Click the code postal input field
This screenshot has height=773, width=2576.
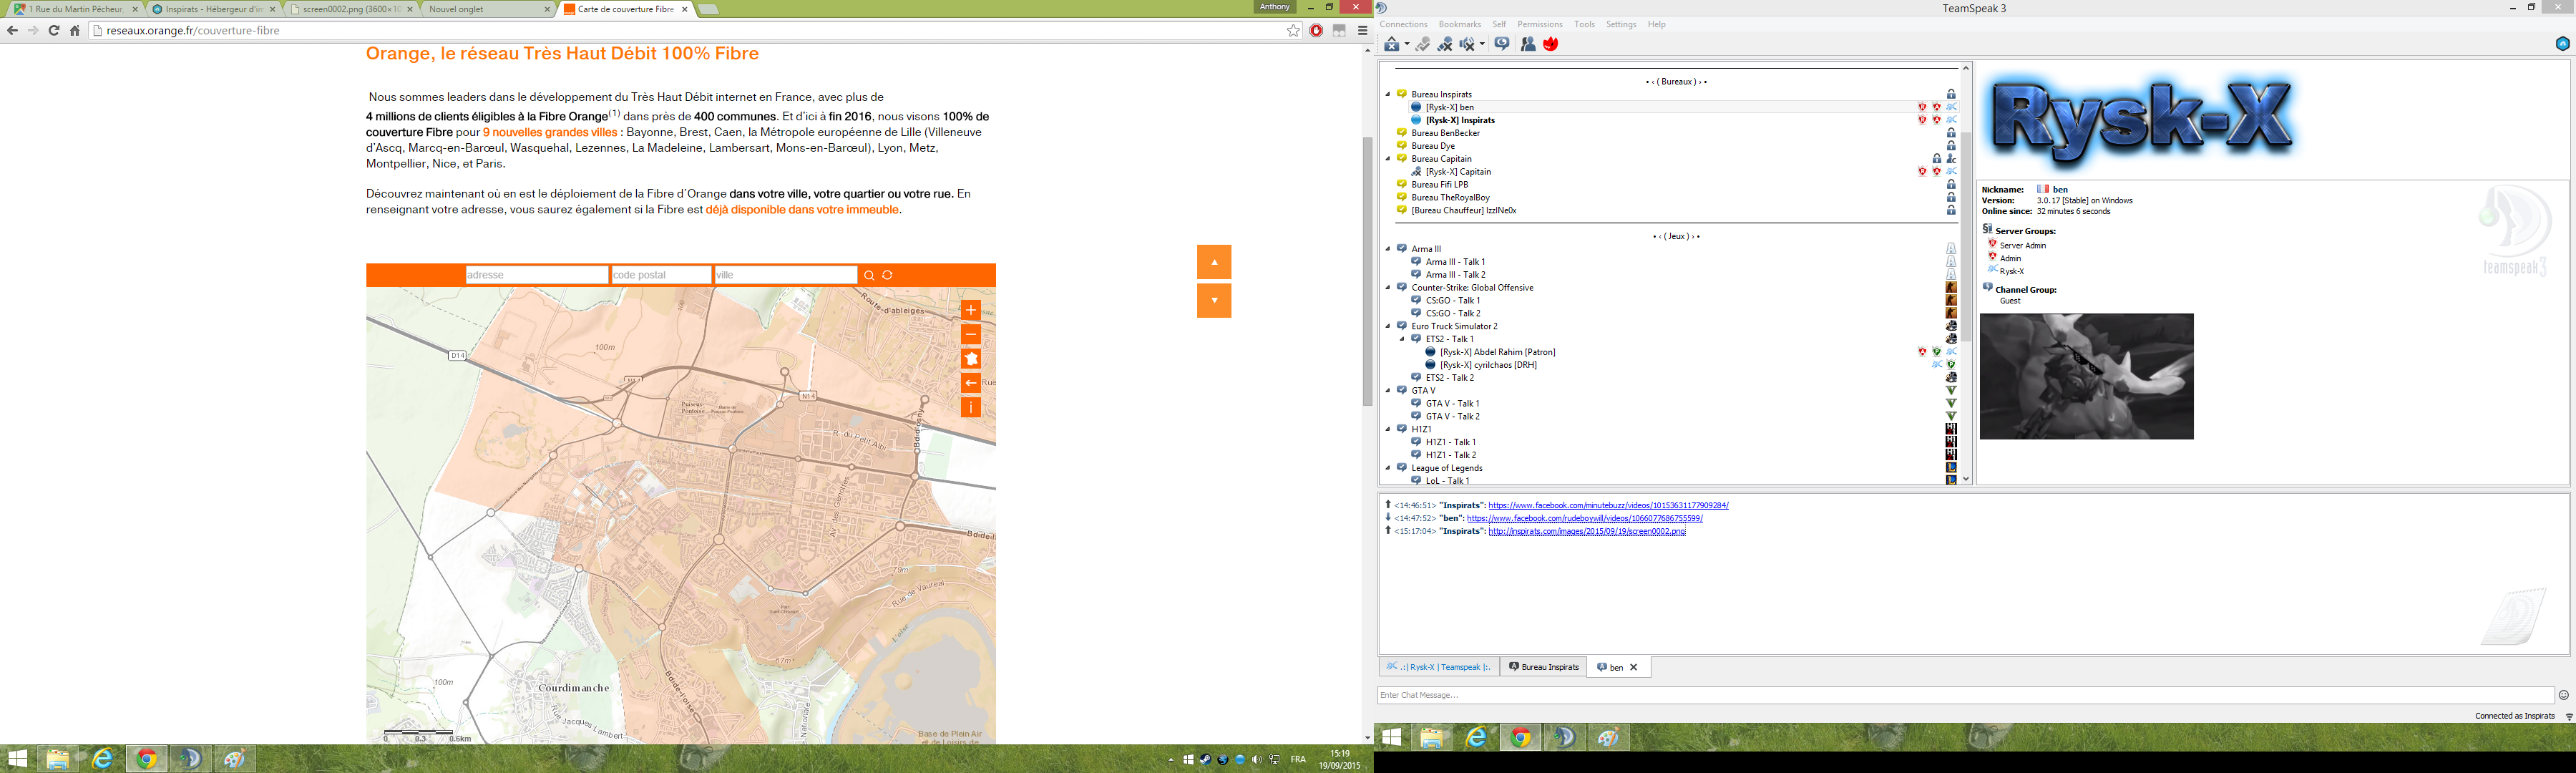tap(661, 275)
